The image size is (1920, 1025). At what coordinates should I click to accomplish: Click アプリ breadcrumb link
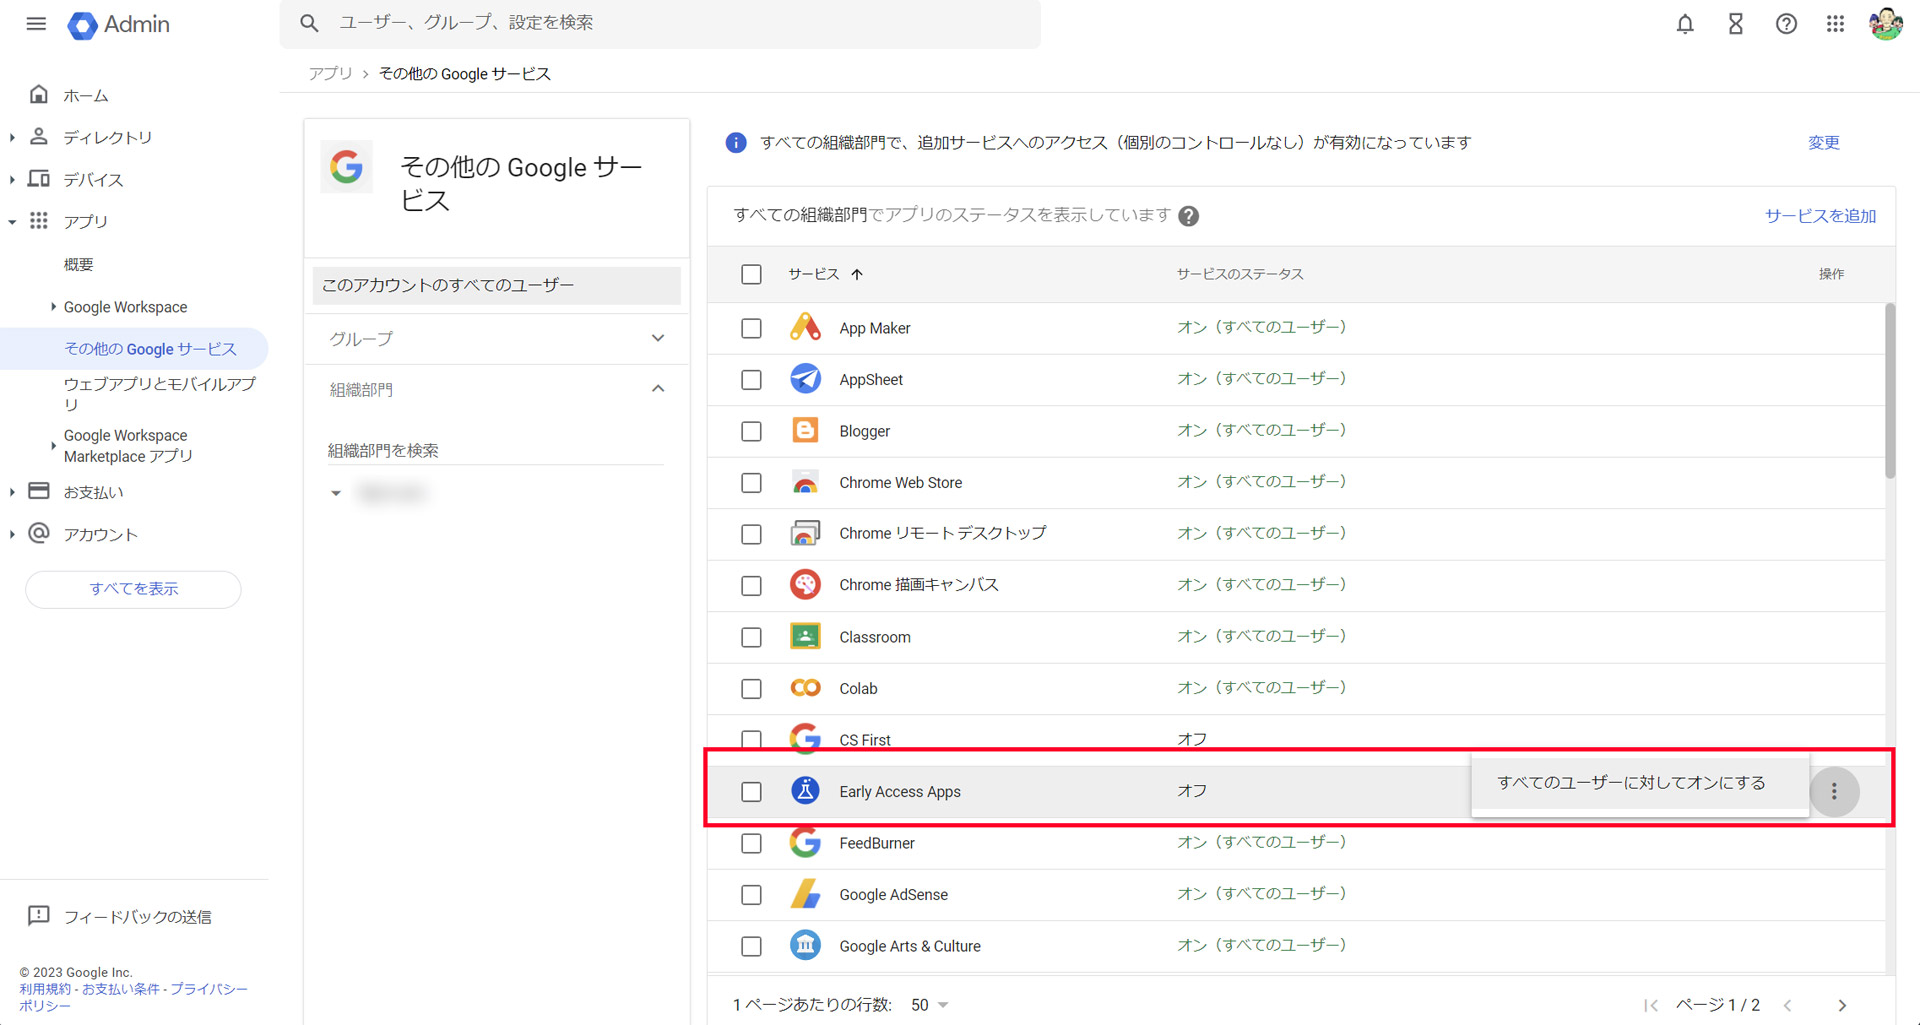pos(330,74)
